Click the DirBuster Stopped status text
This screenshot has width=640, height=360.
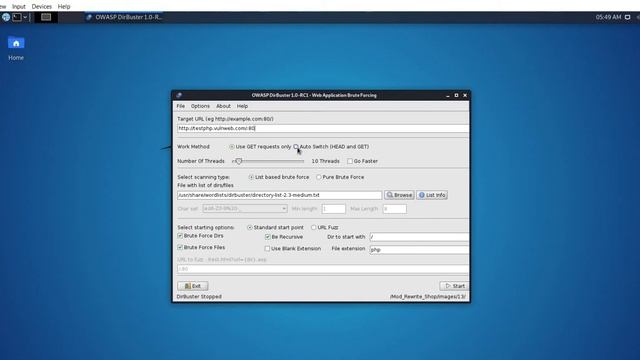coord(199,297)
